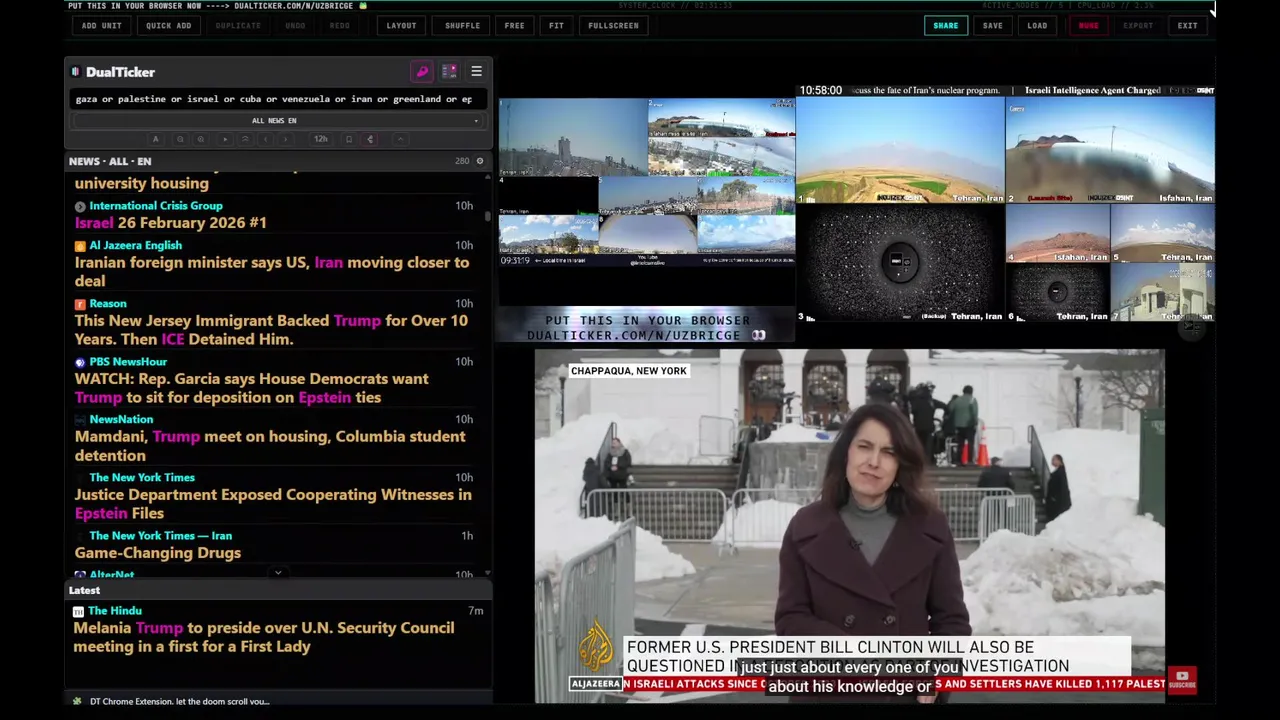Open the ALL NEWS EN dropdown
1280x720 pixels.
(x=276, y=121)
